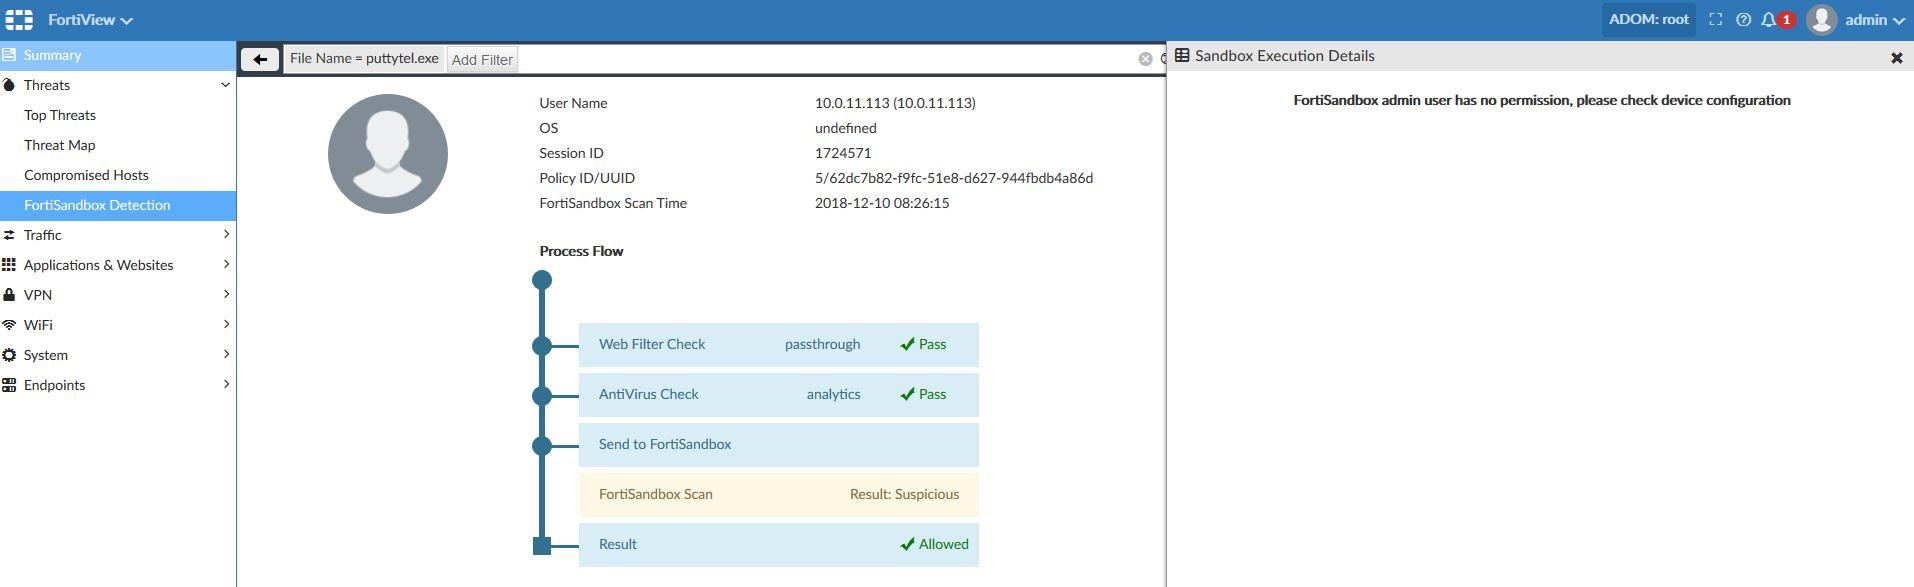
Task: Select the AntiVirus Check step
Action: (x=778, y=395)
